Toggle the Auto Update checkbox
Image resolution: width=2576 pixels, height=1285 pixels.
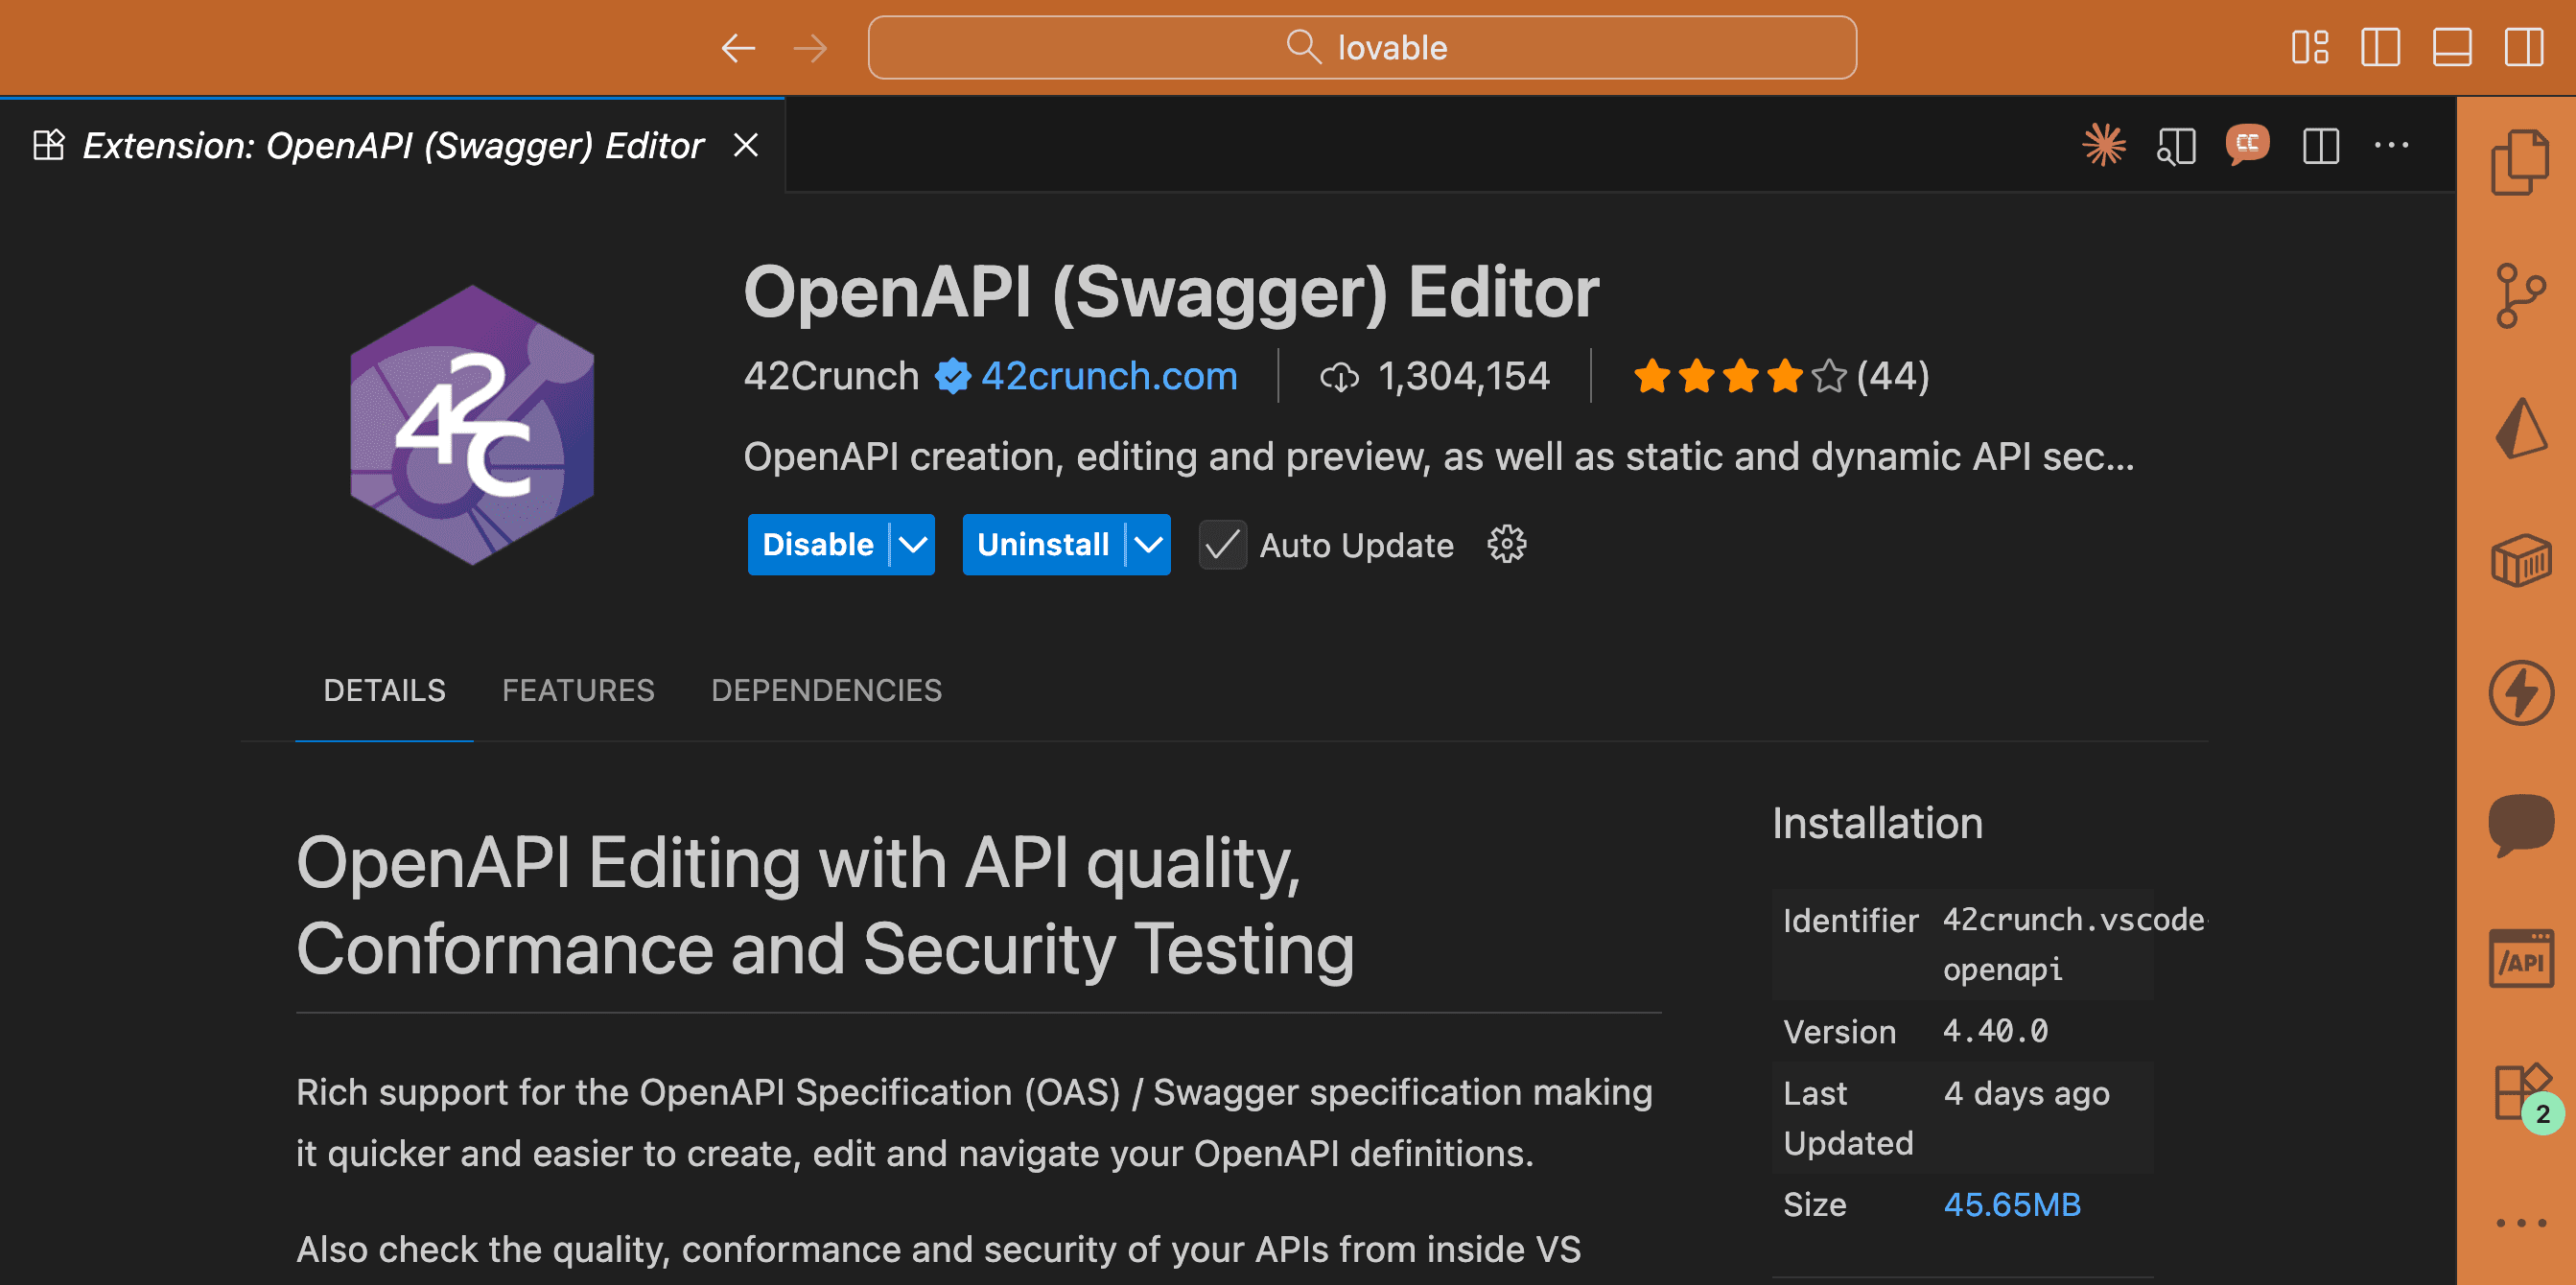click(1222, 545)
